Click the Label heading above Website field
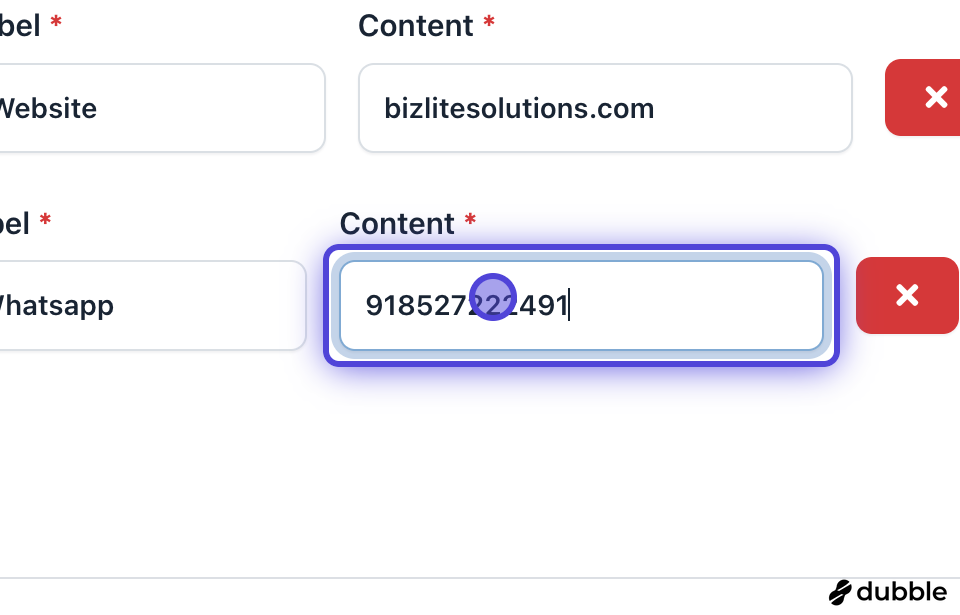960x615 pixels. 20,25
